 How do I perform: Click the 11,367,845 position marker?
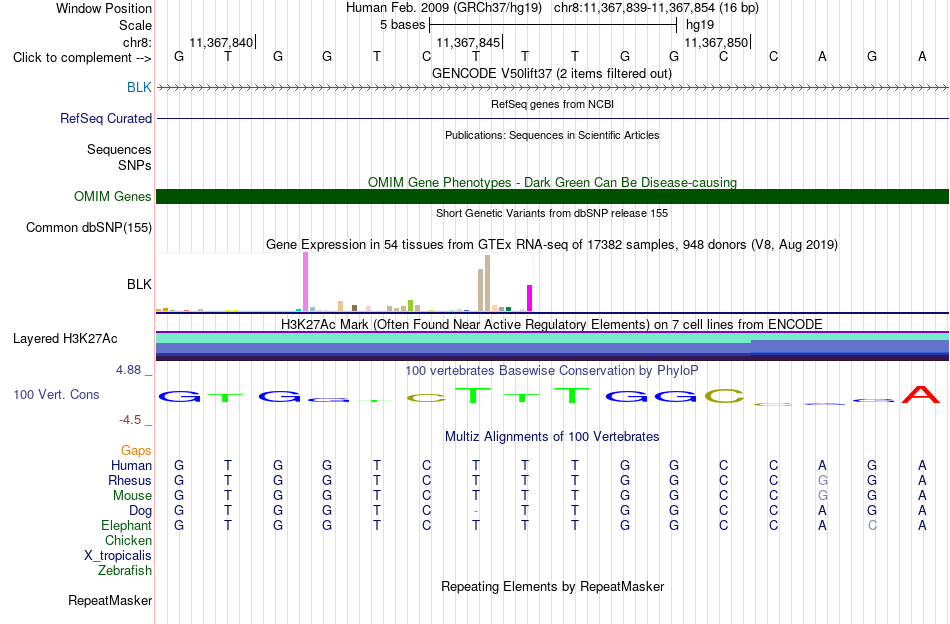468,42
